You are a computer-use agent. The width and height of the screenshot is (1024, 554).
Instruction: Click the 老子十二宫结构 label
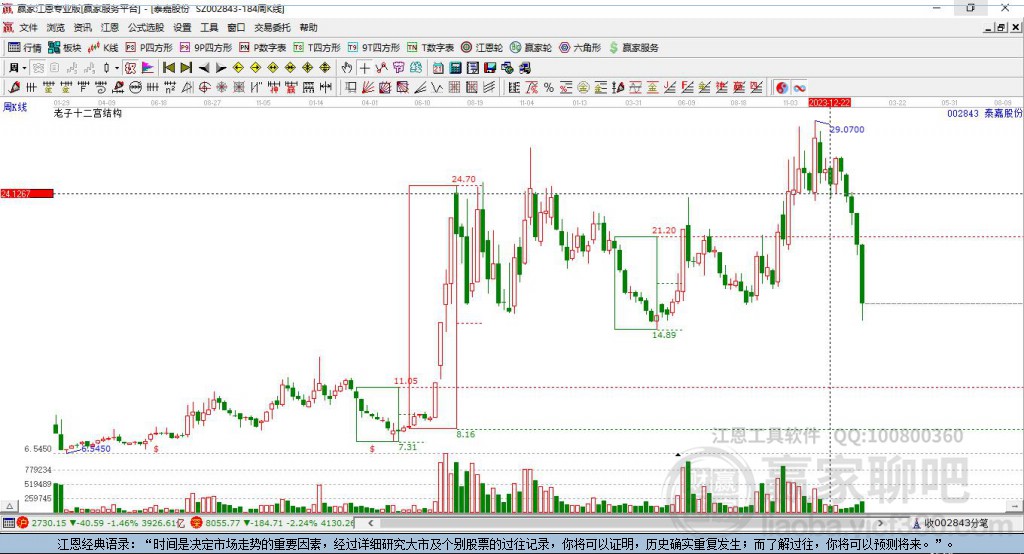(x=88, y=114)
